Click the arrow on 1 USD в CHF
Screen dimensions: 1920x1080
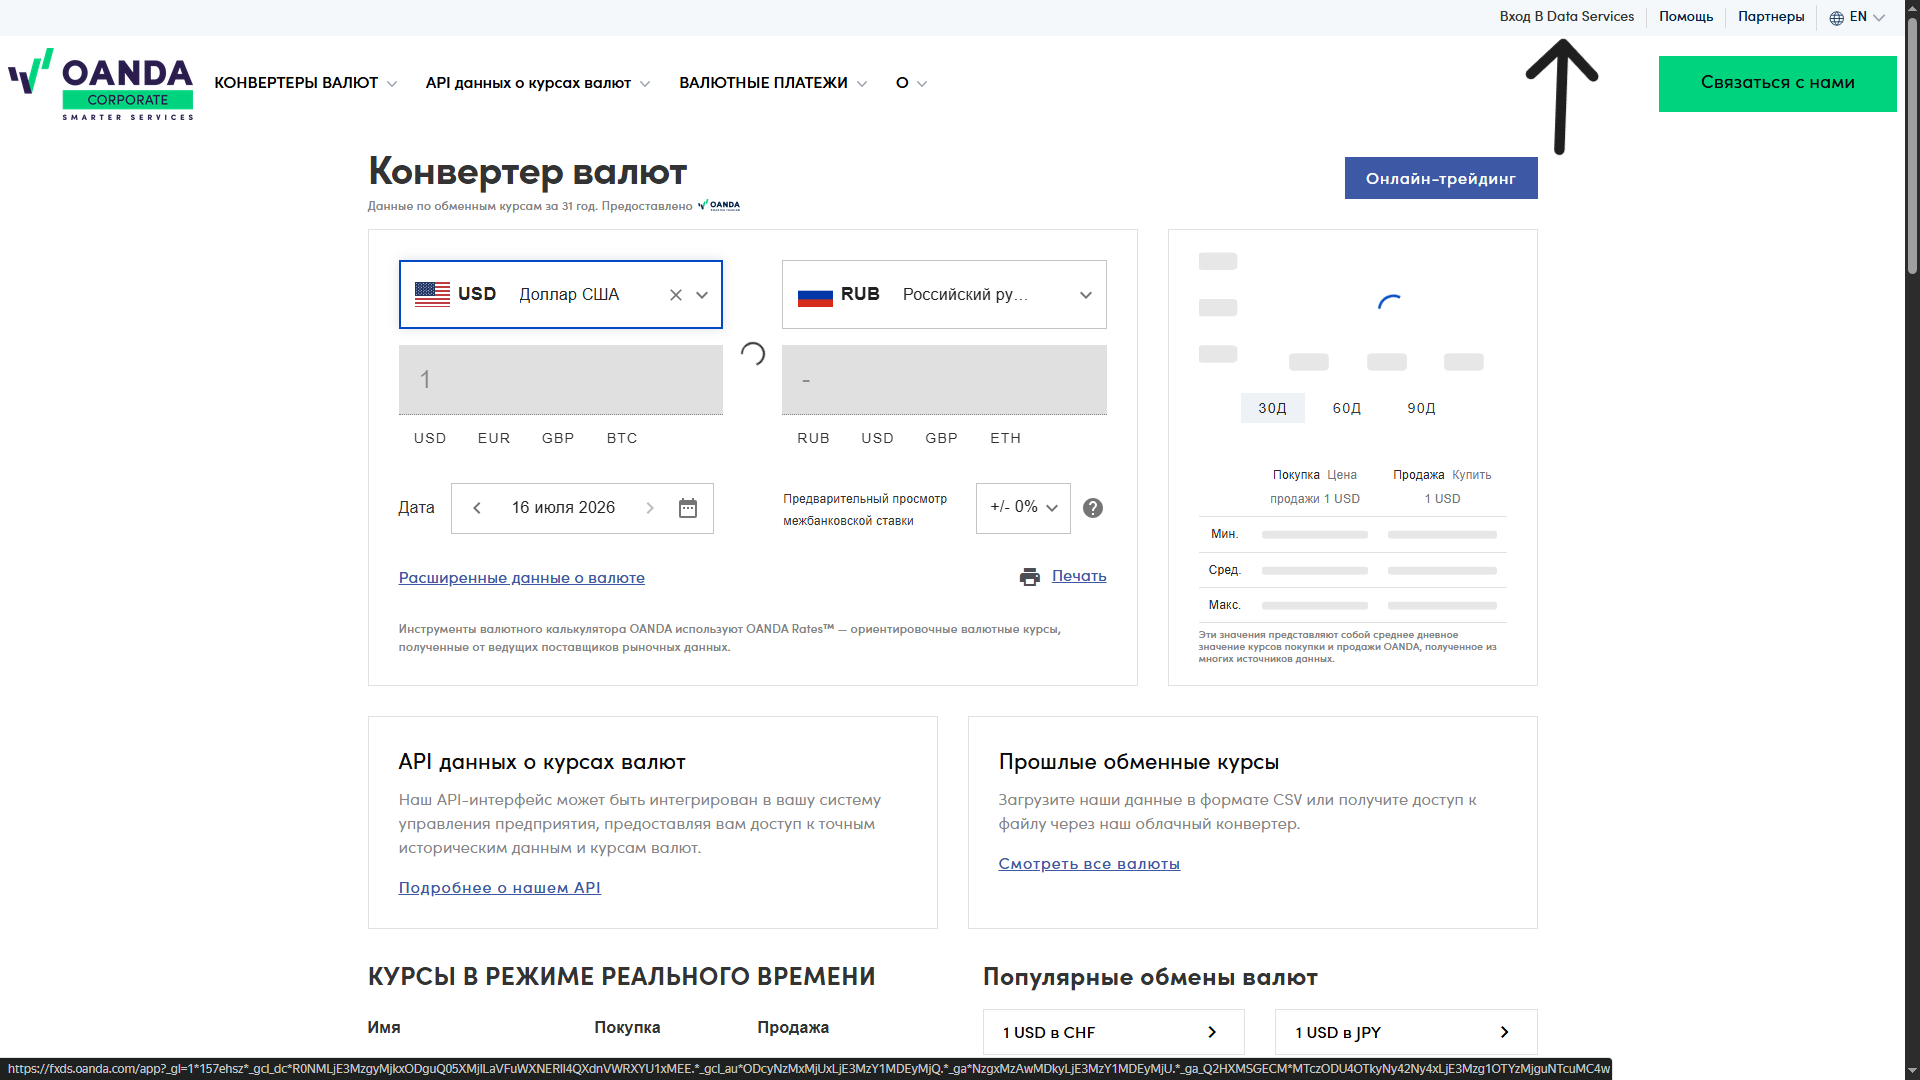pyautogui.click(x=1212, y=1032)
